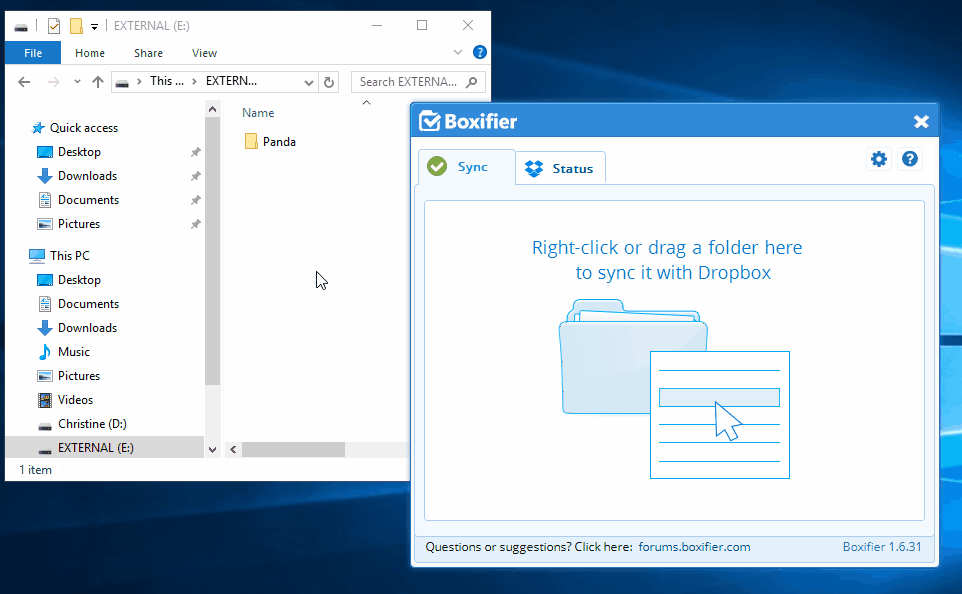The height and width of the screenshot is (594, 962).
Task: Refresh the EXTERNAL folder view
Action: click(x=329, y=82)
